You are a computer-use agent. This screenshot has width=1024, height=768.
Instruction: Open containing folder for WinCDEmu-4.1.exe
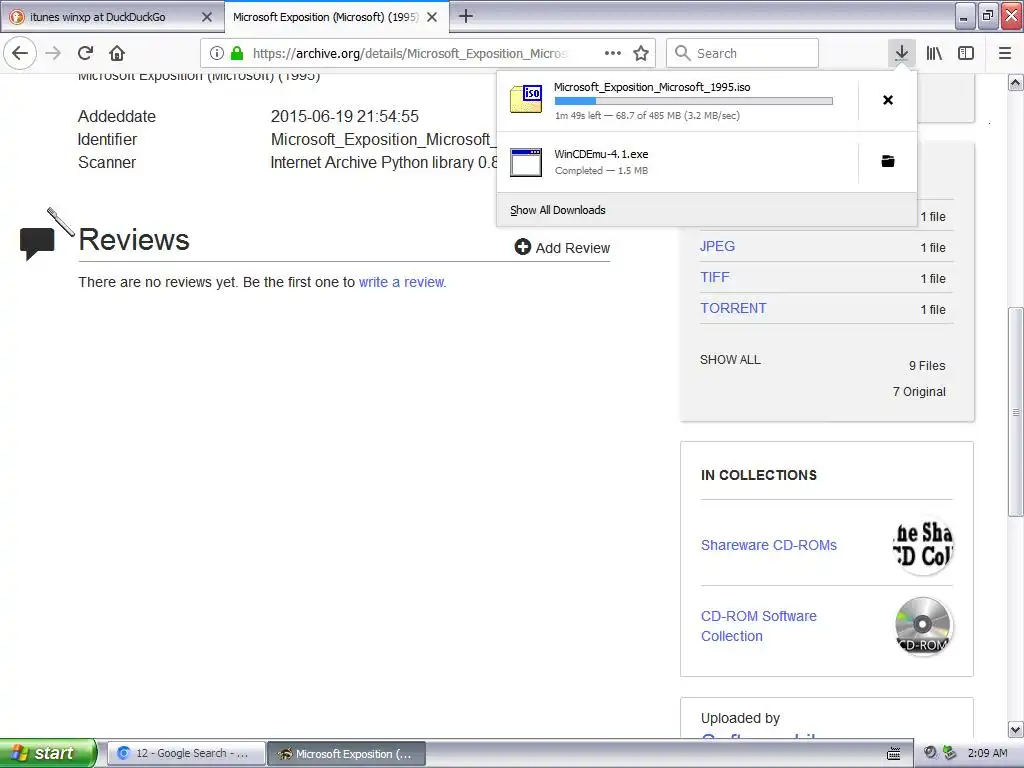pos(888,161)
